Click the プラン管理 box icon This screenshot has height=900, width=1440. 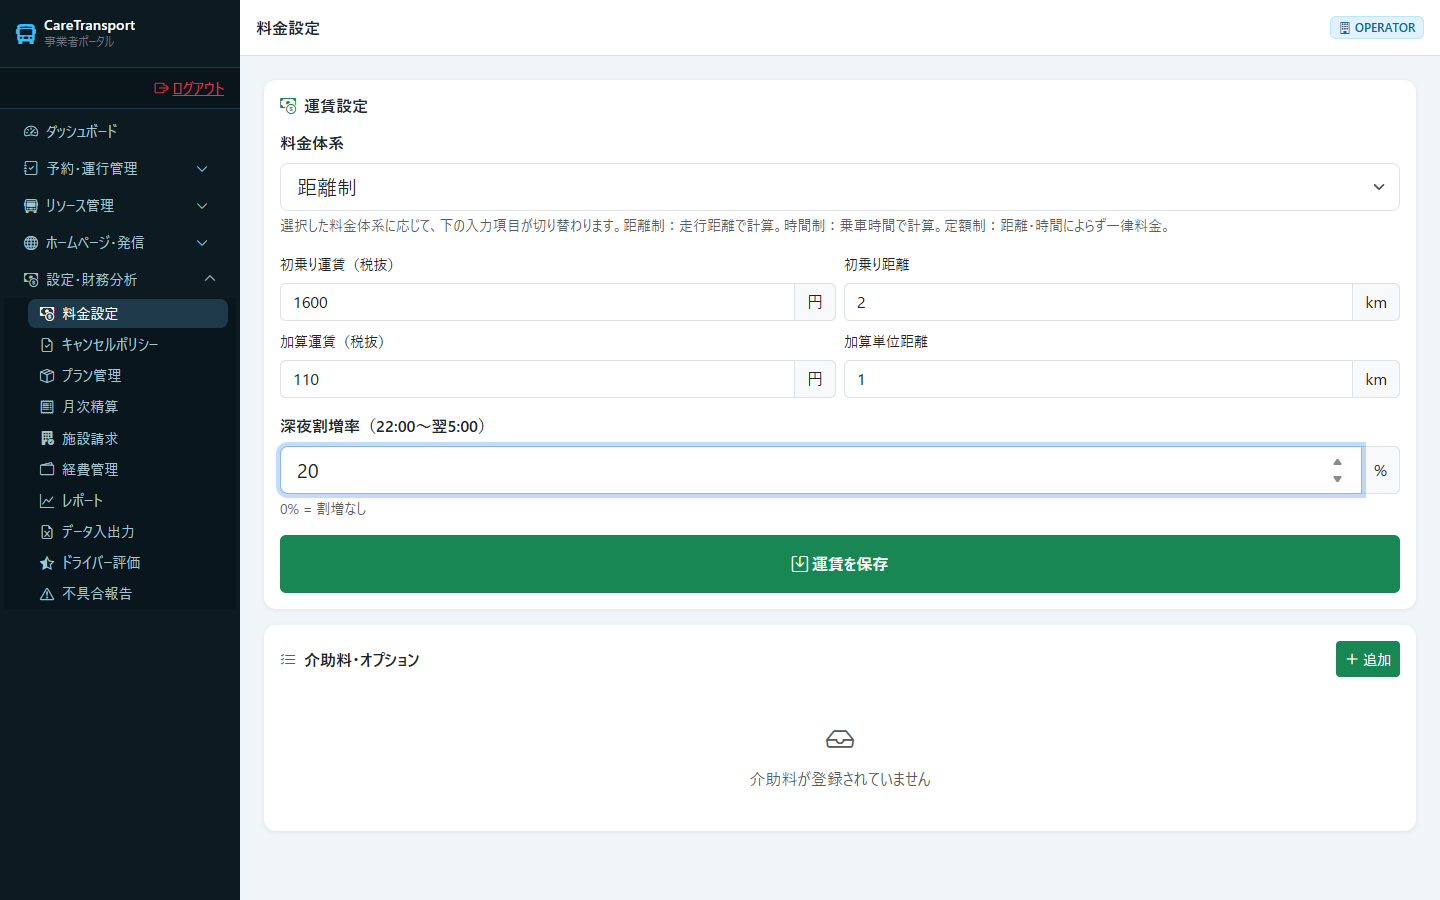[47, 376]
